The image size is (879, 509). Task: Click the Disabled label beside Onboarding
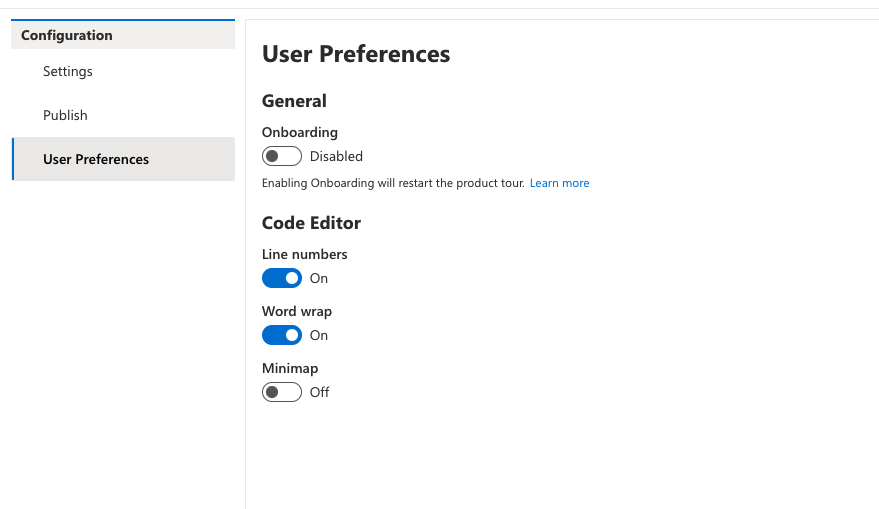coord(336,156)
